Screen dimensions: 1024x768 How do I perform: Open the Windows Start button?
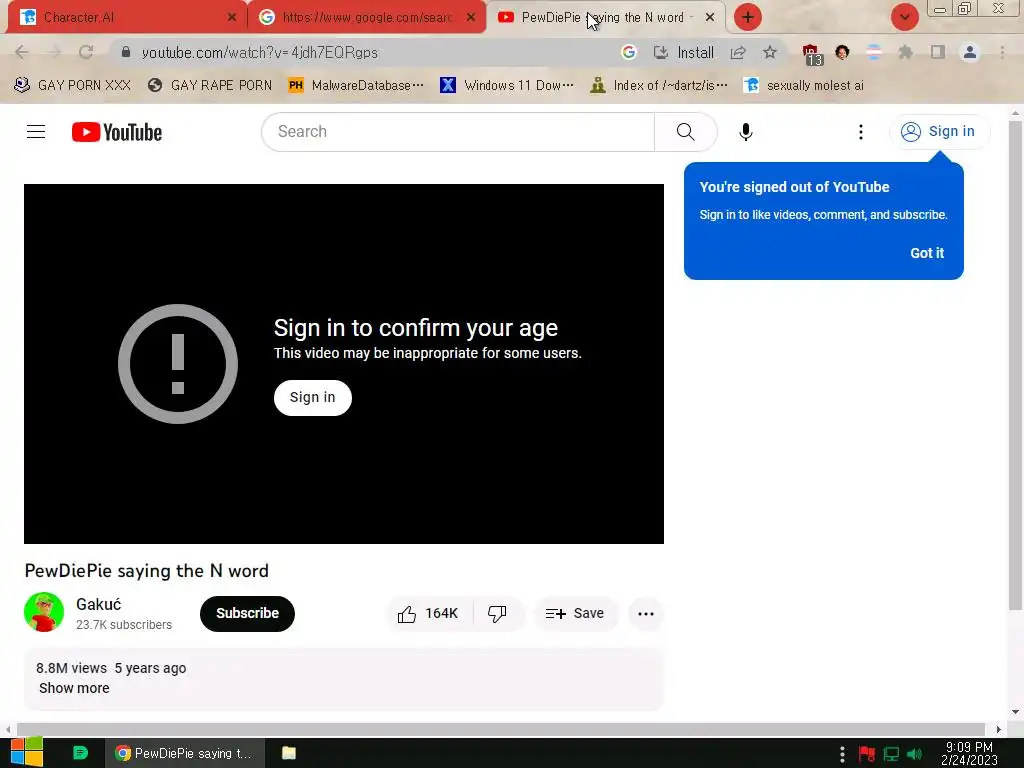pyautogui.click(x=27, y=753)
